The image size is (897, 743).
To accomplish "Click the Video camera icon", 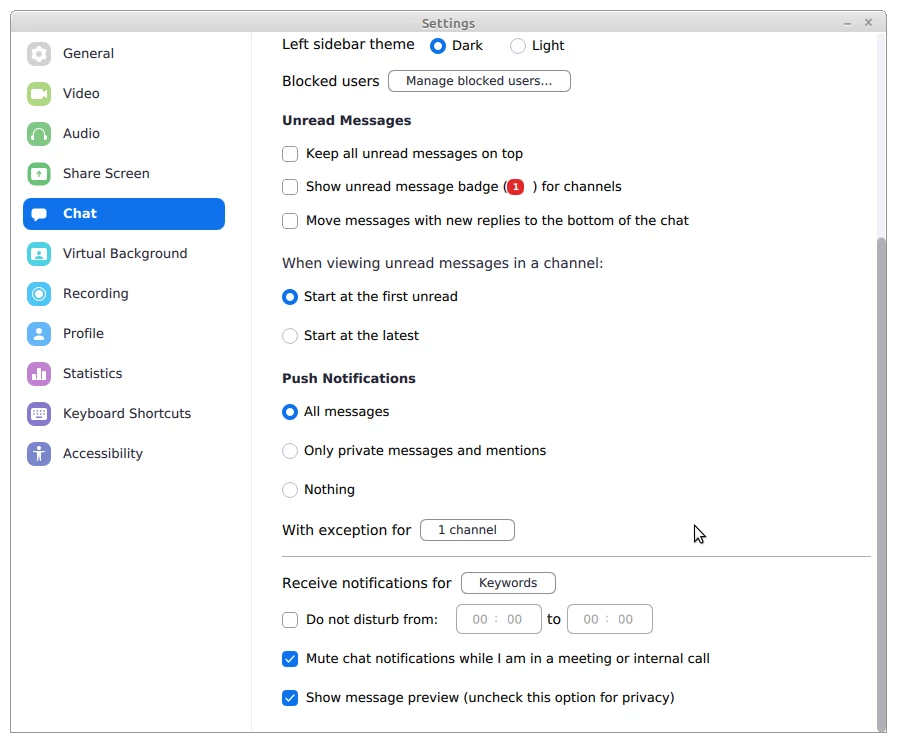I will click(x=39, y=94).
